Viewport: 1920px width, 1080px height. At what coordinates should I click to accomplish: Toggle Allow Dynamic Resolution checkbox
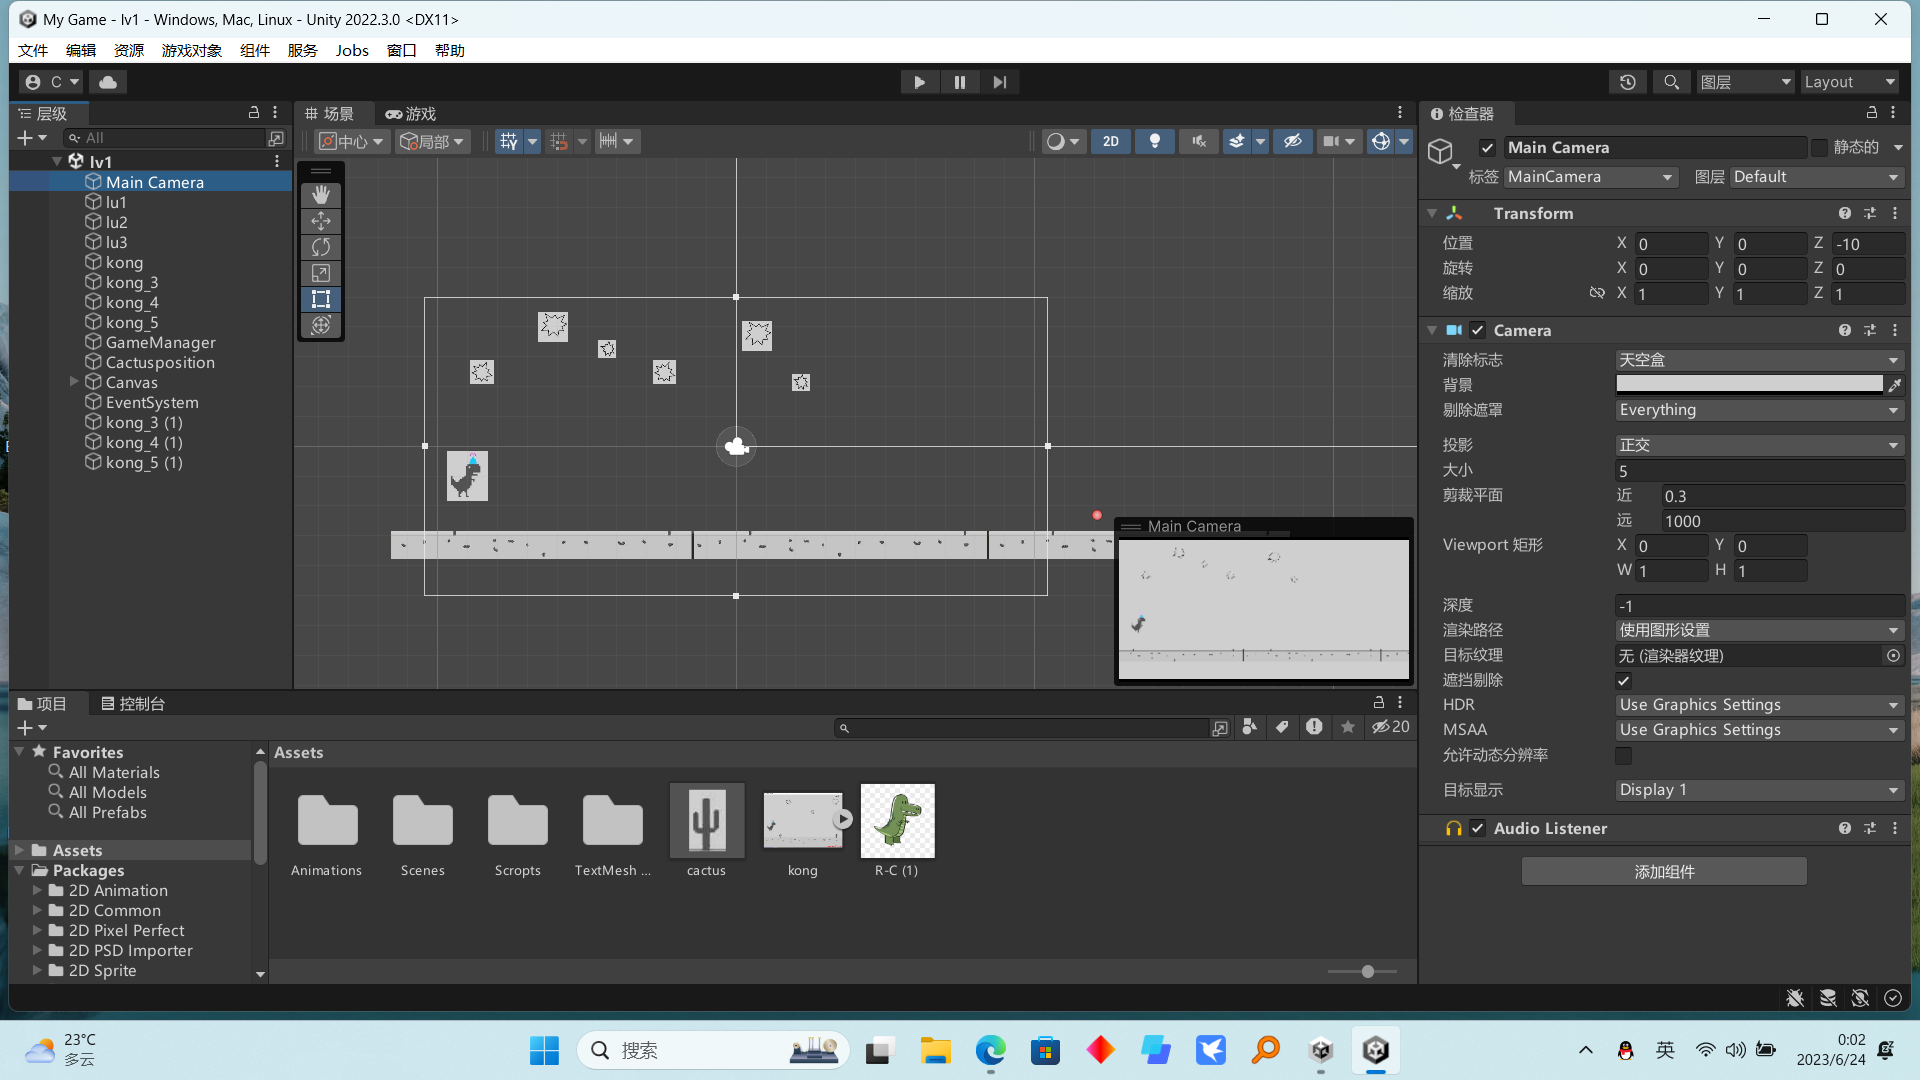point(1623,755)
